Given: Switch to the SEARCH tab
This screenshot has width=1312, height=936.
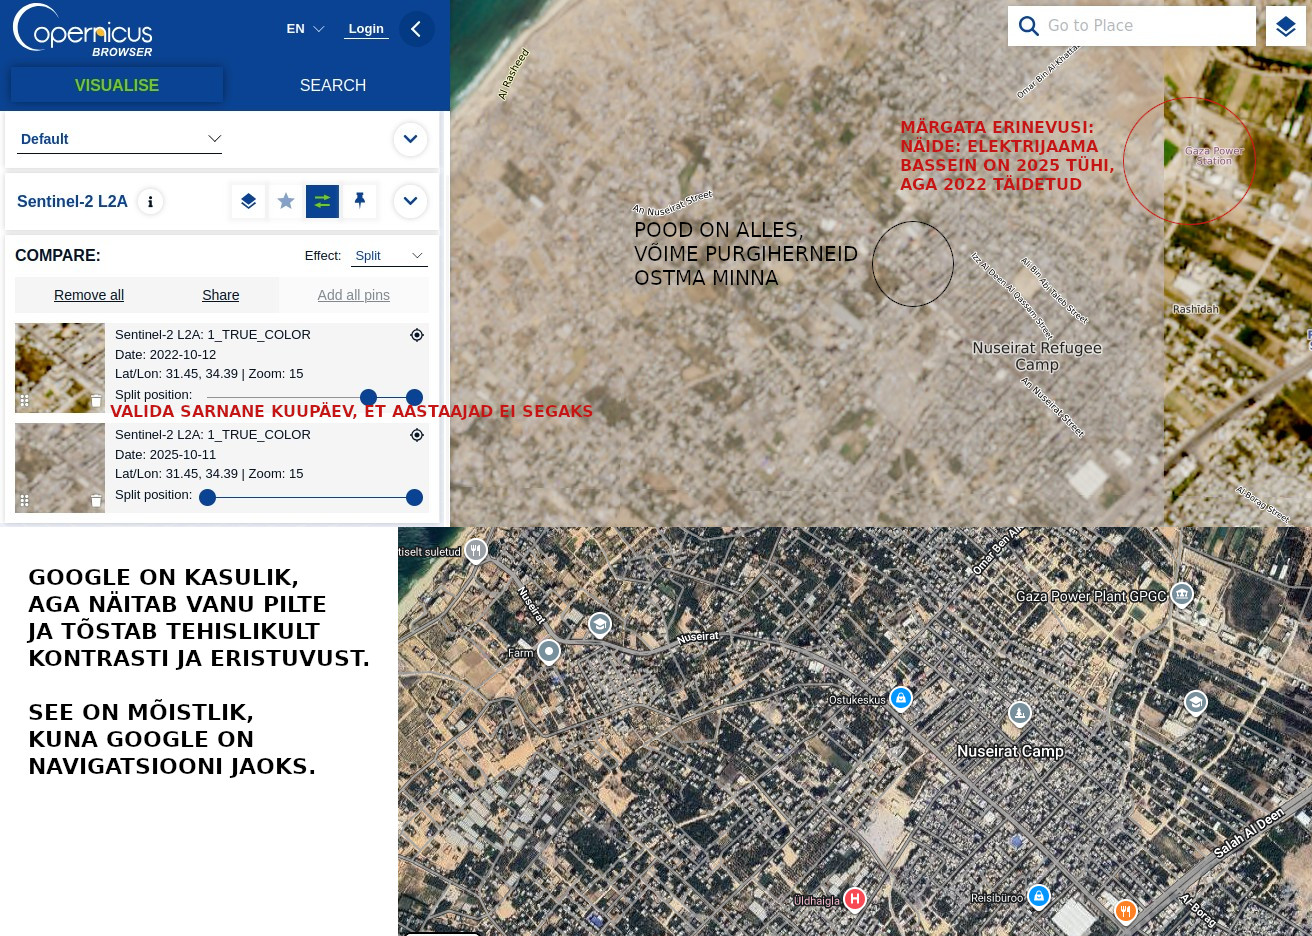Looking at the screenshot, I should pyautogui.click(x=333, y=86).
